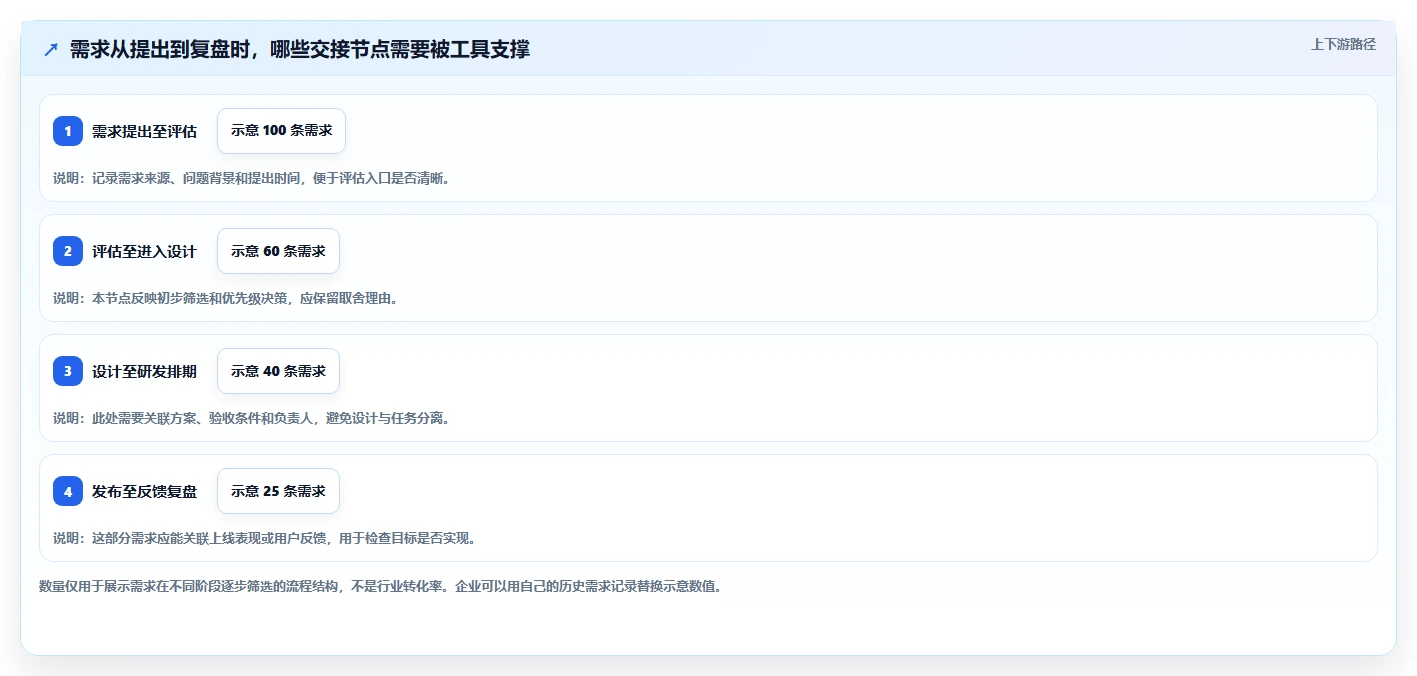The height and width of the screenshot is (676, 1417).
Task: Select the 需求提出至评估 step title
Action: [144, 131]
